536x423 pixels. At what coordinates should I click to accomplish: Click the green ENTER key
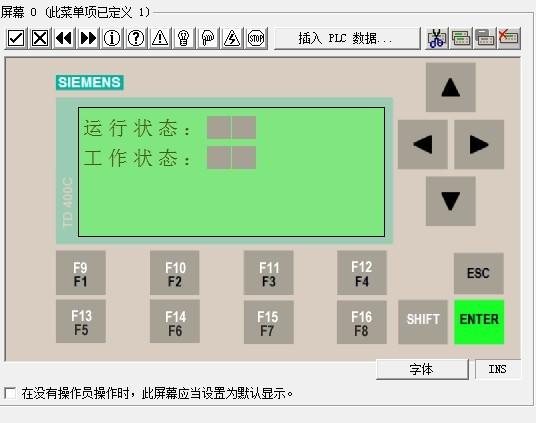click(479, 322)
